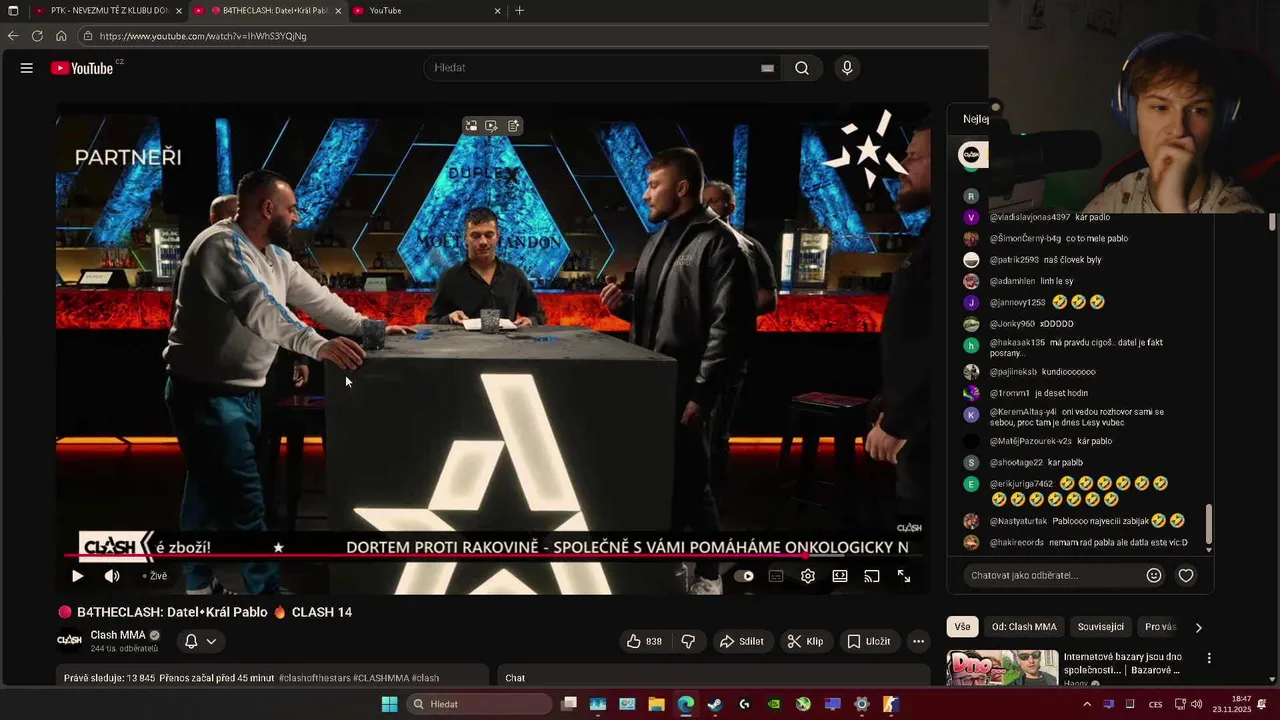This screenshot has height=720, width=1280.
Task: Open Steam from the taskbar
Action: [714, 704]
